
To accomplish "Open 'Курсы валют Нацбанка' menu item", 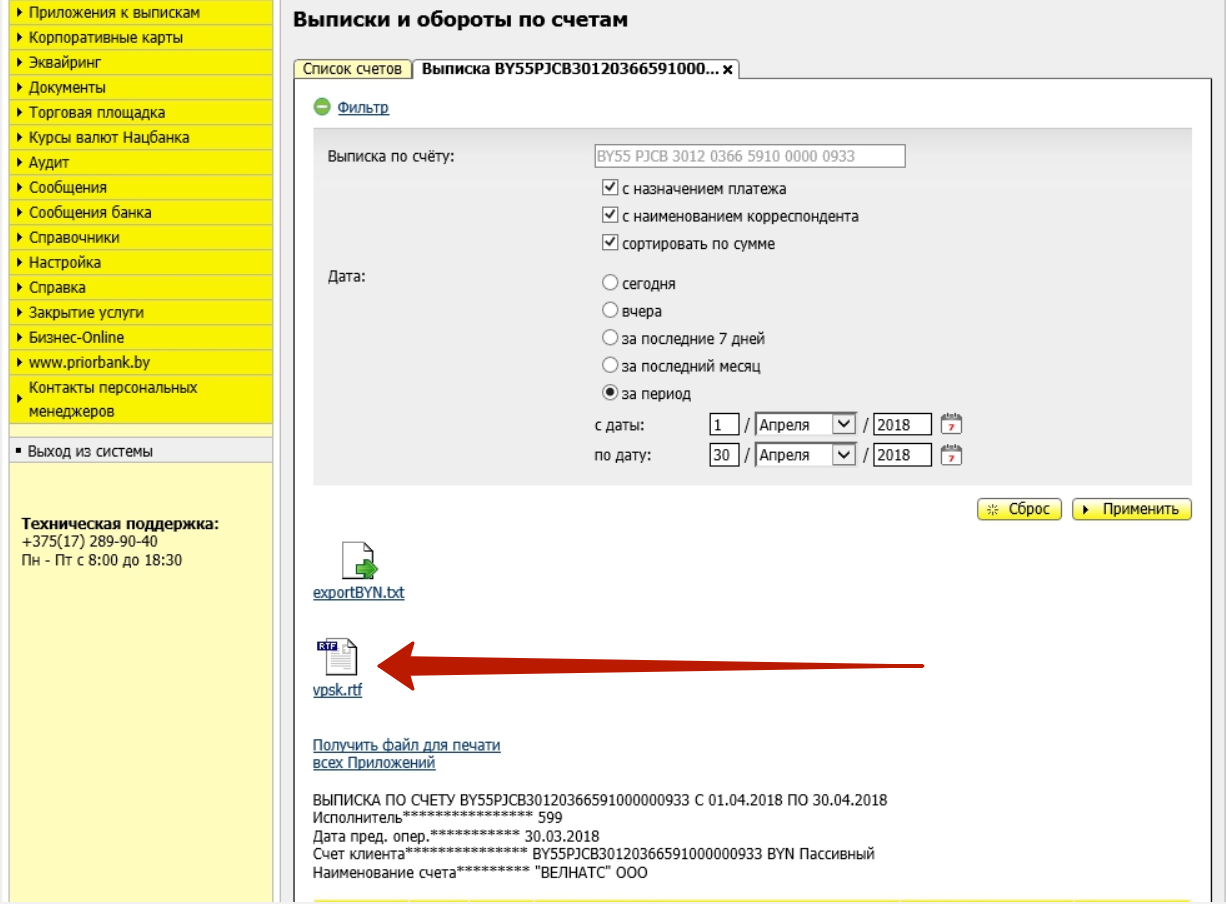I will 109,138.
